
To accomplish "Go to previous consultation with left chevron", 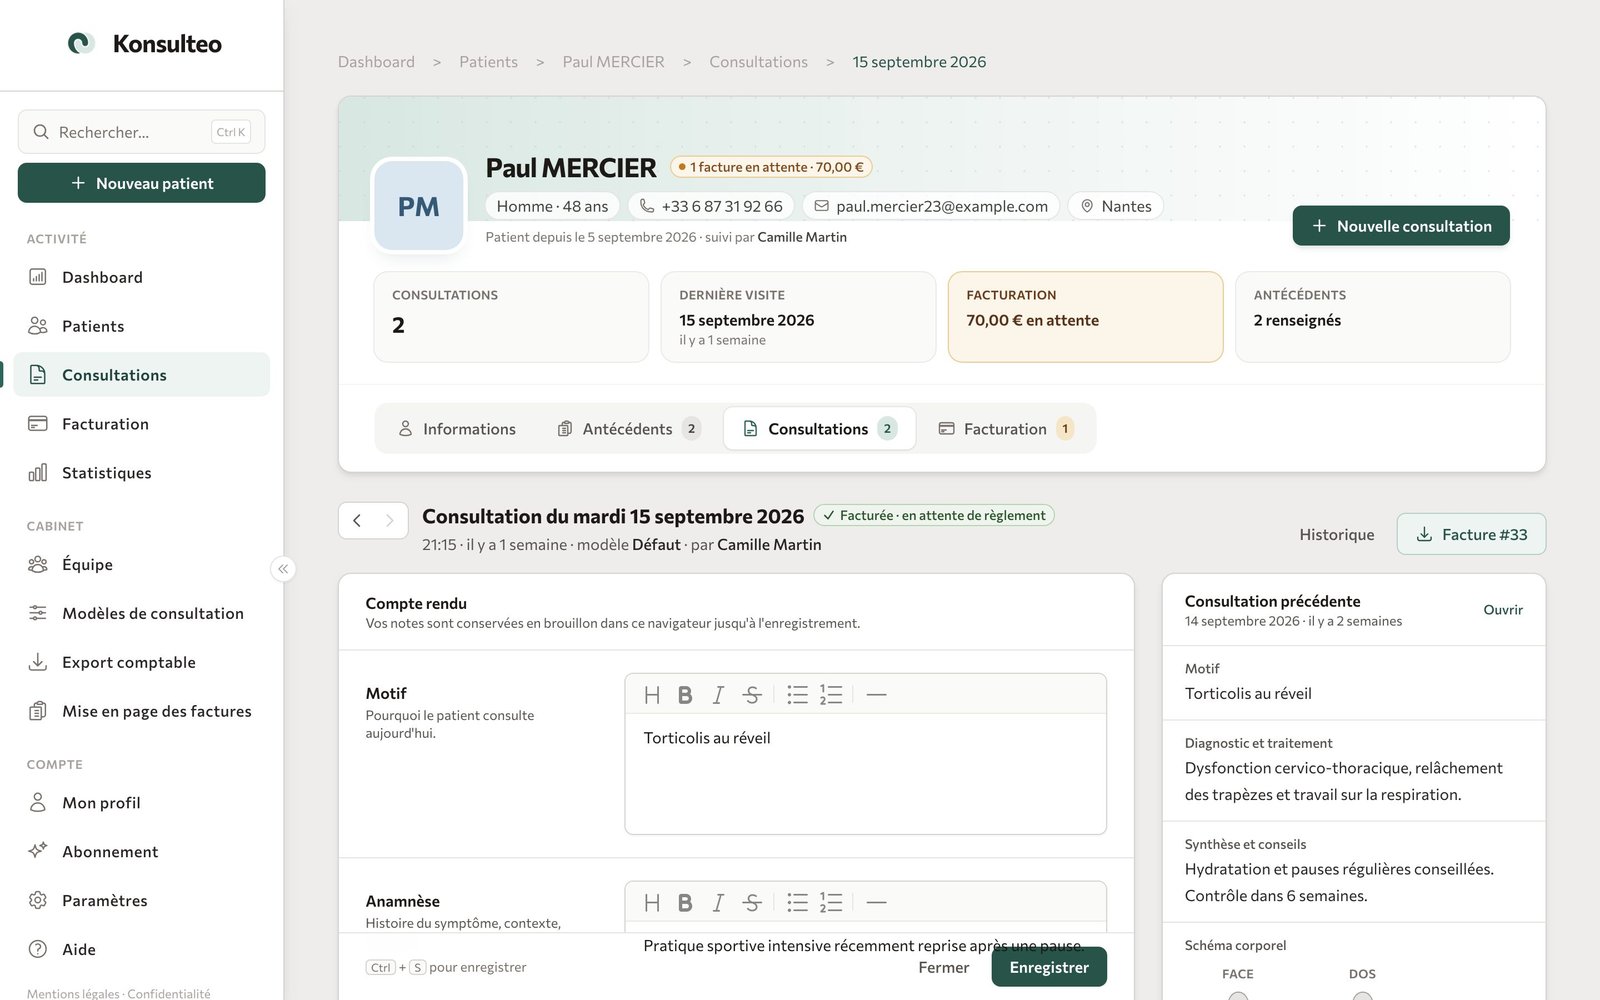I will point(357,520).
